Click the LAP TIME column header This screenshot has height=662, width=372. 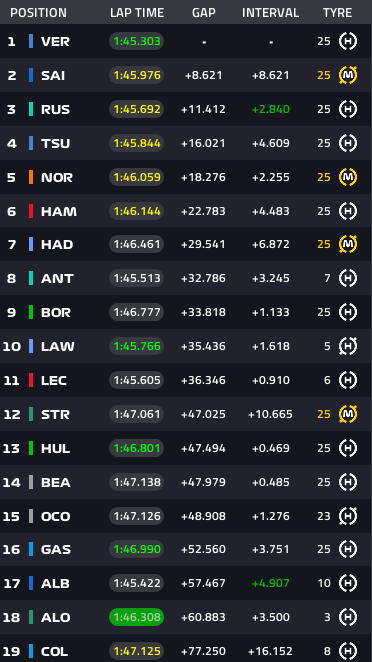point(137,13)
